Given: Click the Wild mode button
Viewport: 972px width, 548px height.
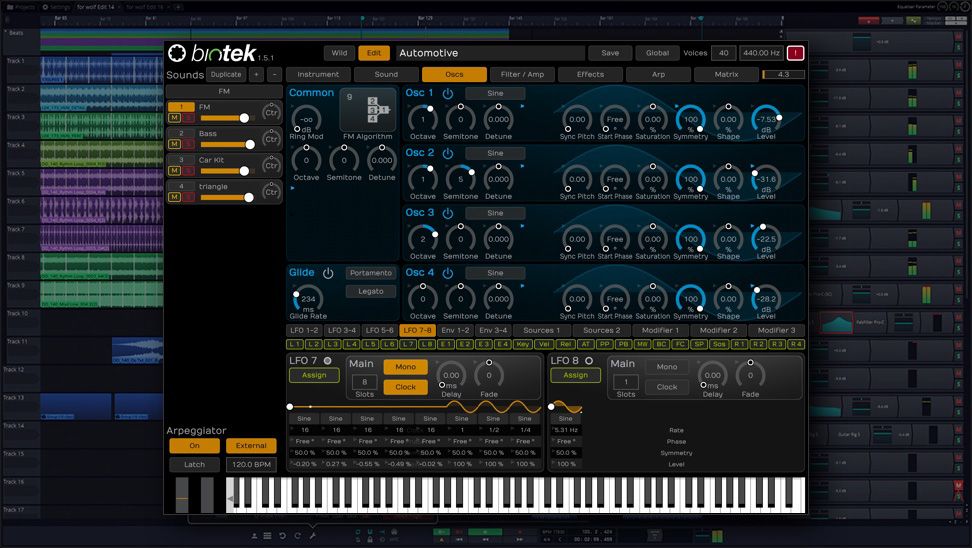Looking at the screenshot, I should pos(339,53).
